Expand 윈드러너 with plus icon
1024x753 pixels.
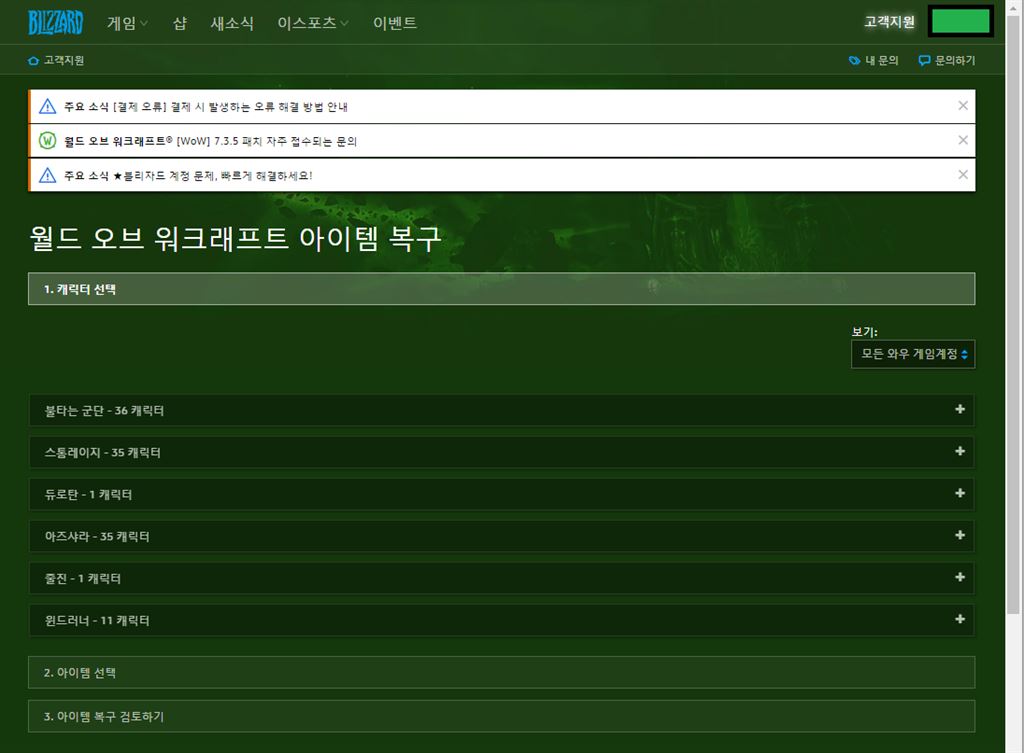(x=960, y=618)
